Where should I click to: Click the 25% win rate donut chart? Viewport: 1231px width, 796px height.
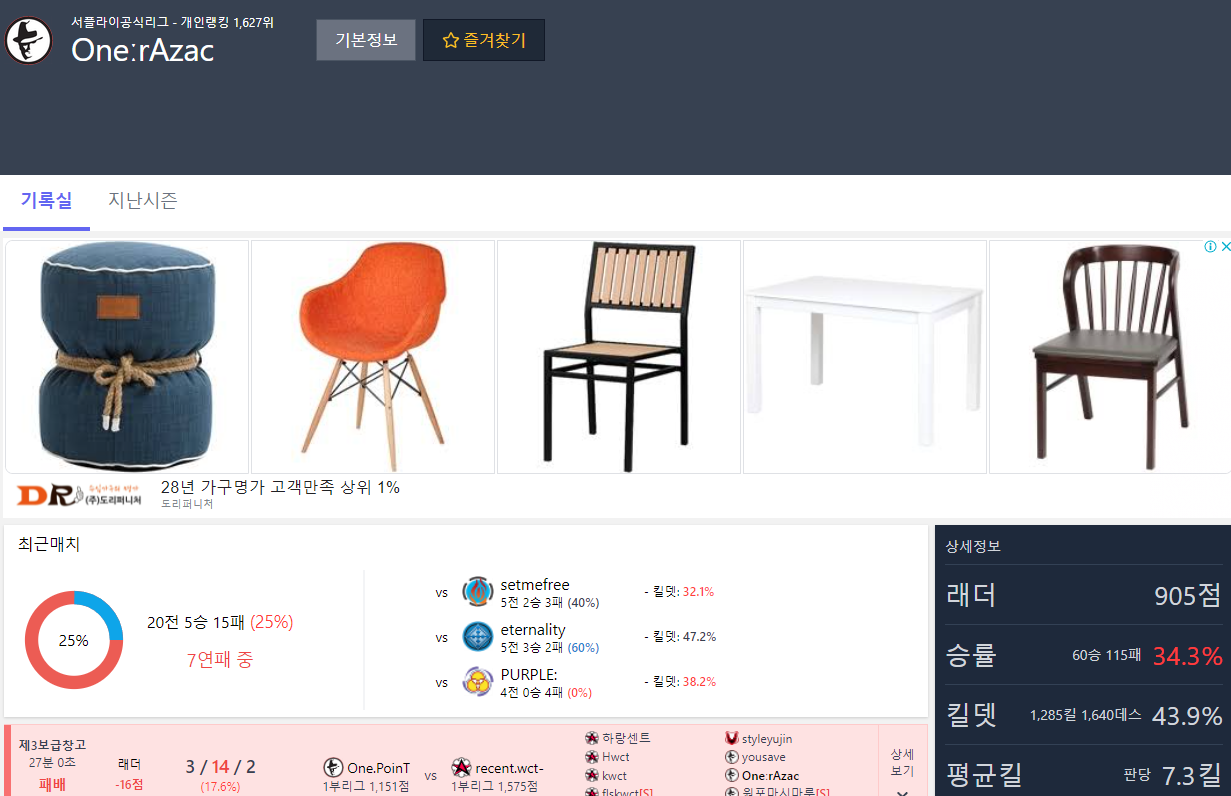(74, 640)
